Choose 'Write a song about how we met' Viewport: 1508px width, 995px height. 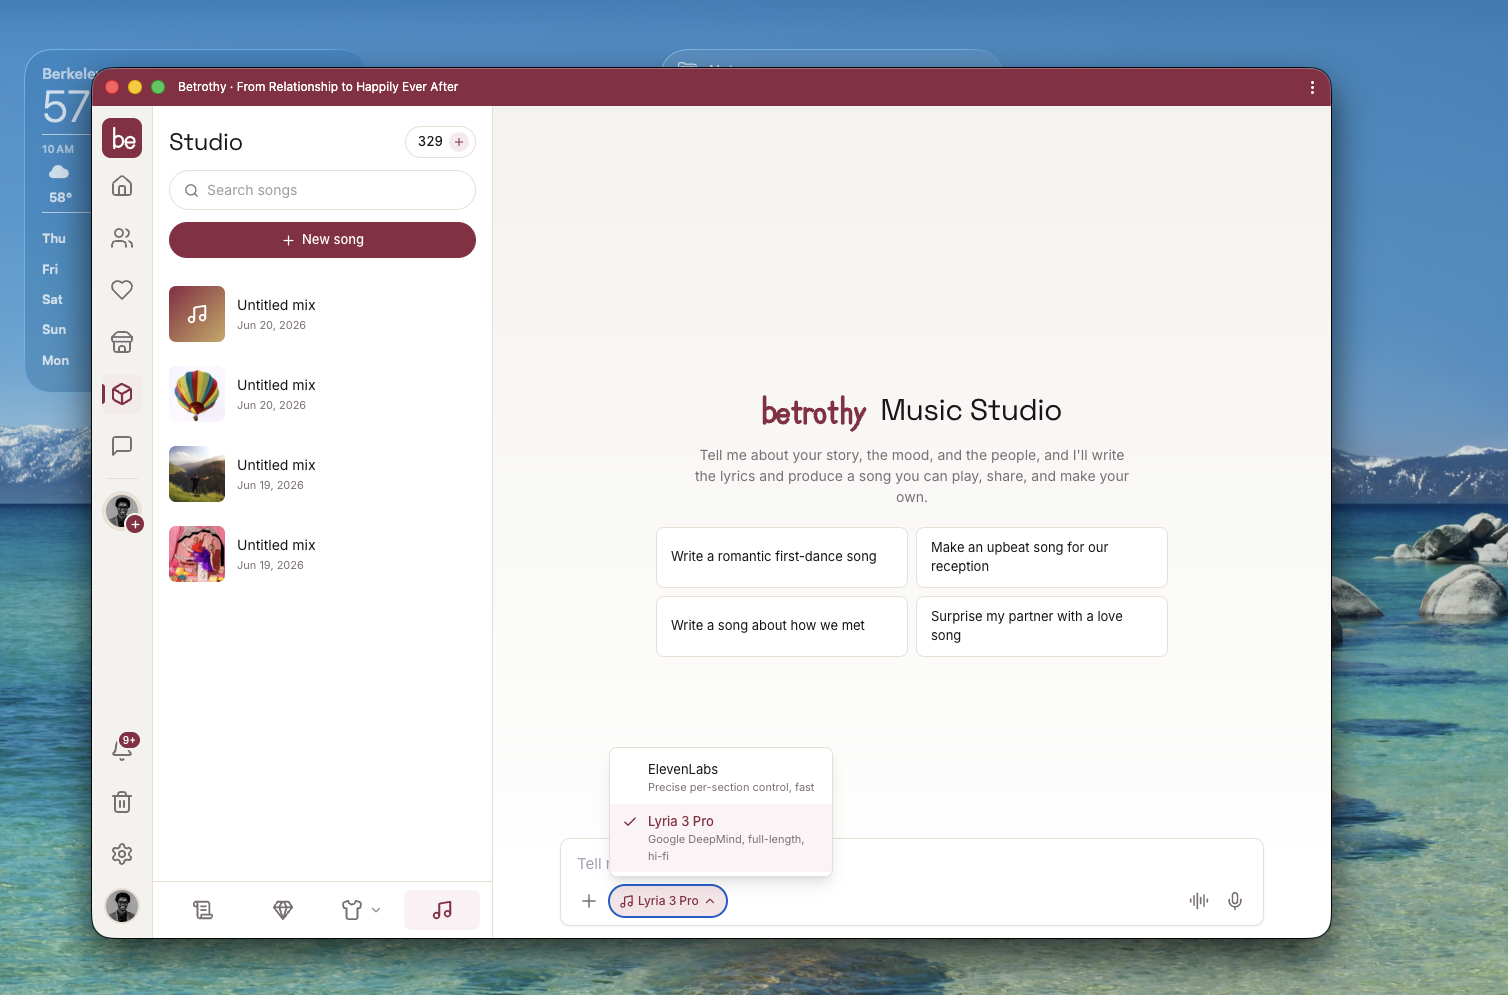coord(782,626)
